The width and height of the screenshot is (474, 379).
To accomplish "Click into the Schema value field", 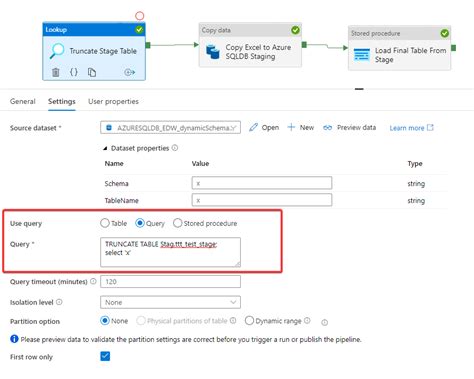I will pos(262,183).
